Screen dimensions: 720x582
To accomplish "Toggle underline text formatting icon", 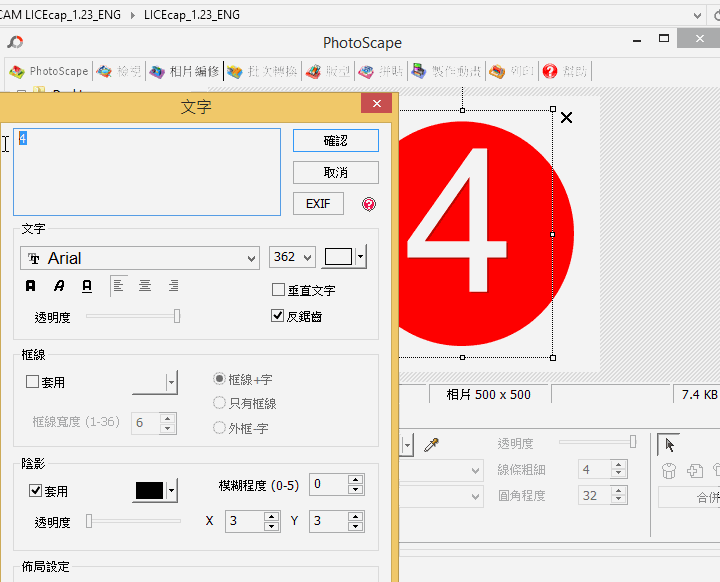I will (x=87, y=286).
